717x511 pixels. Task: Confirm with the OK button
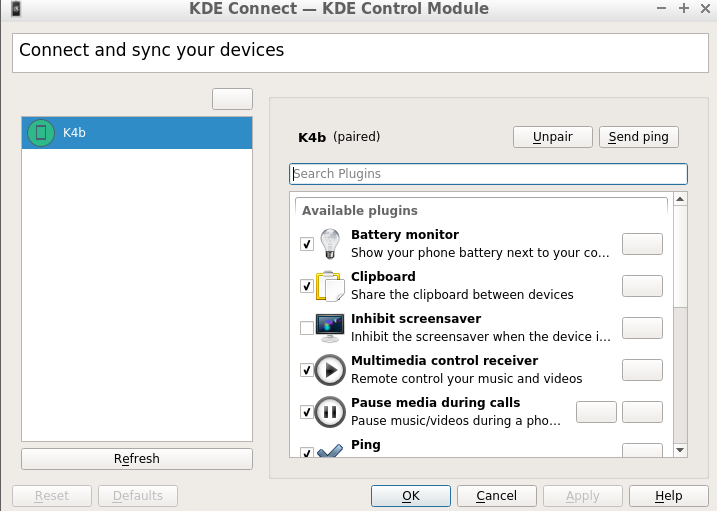411,496
